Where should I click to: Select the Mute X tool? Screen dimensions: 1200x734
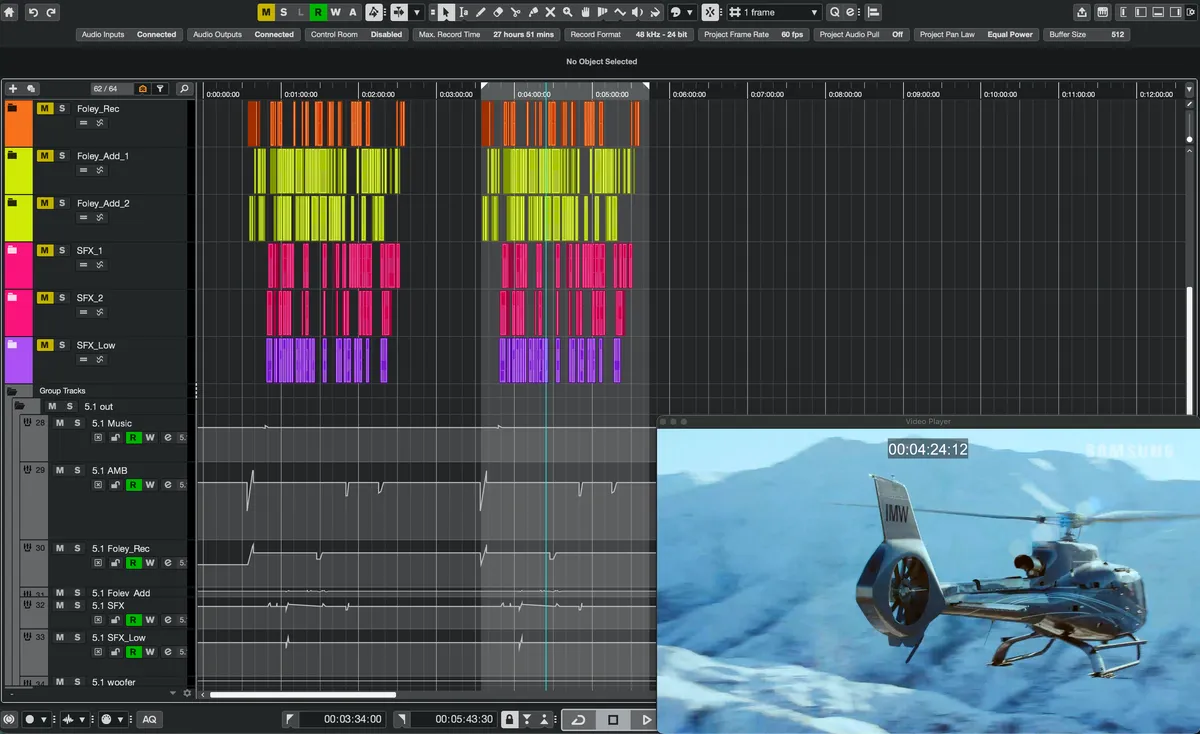pos(550,12)
